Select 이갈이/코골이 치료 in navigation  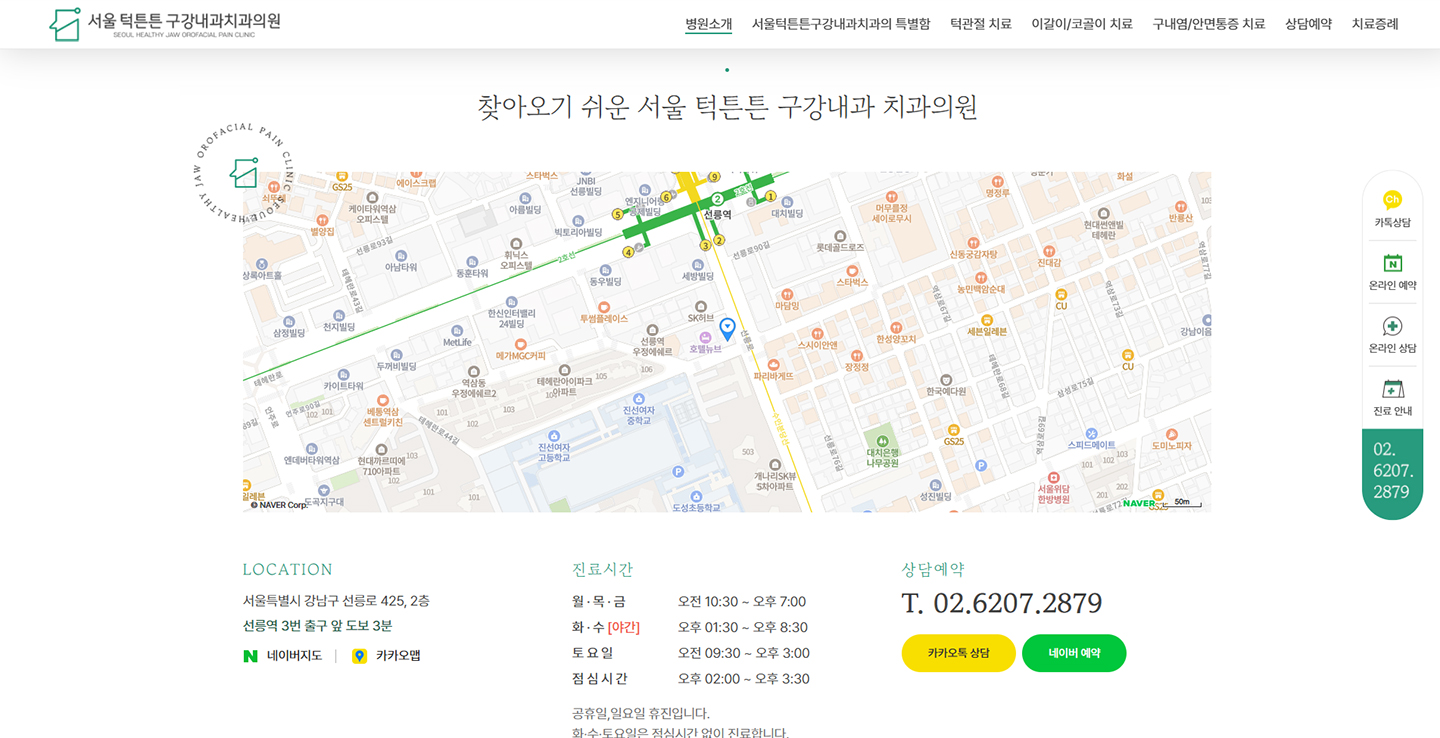coord(1081,24)
